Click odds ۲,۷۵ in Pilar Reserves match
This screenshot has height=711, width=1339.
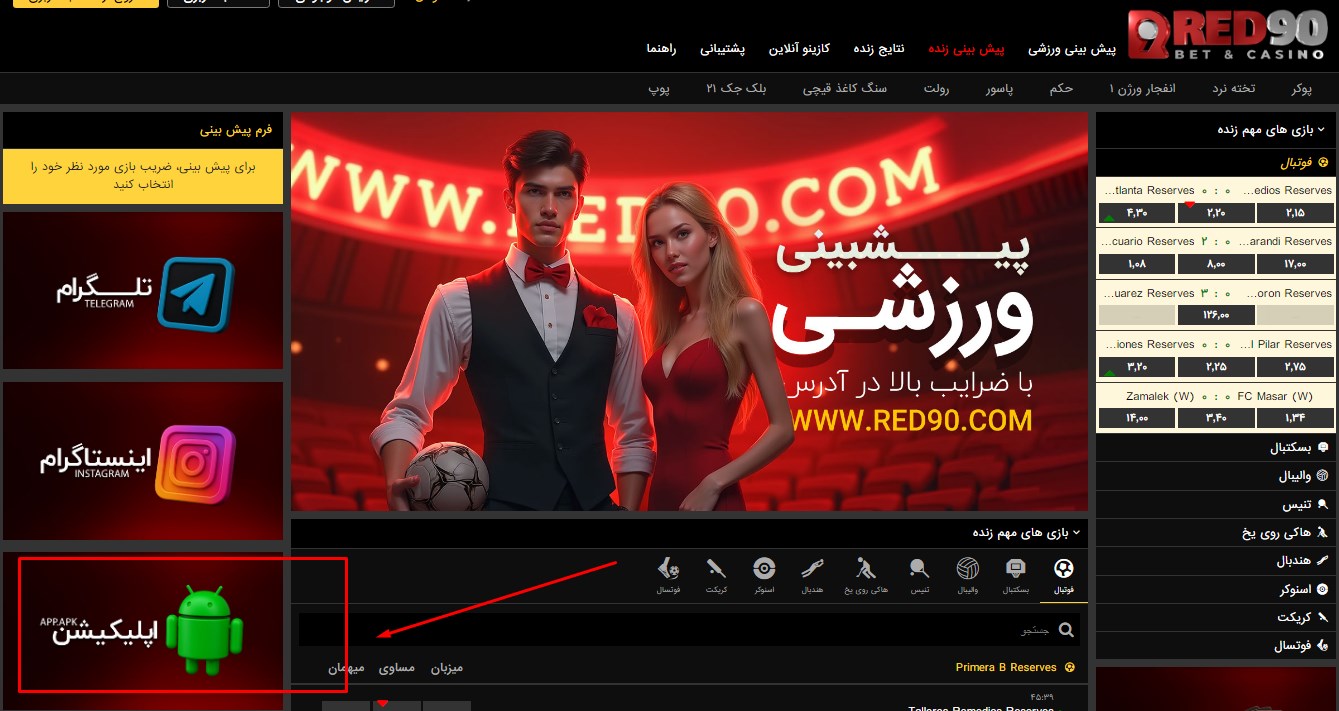pyautogui.click(x=1295, y=367)
